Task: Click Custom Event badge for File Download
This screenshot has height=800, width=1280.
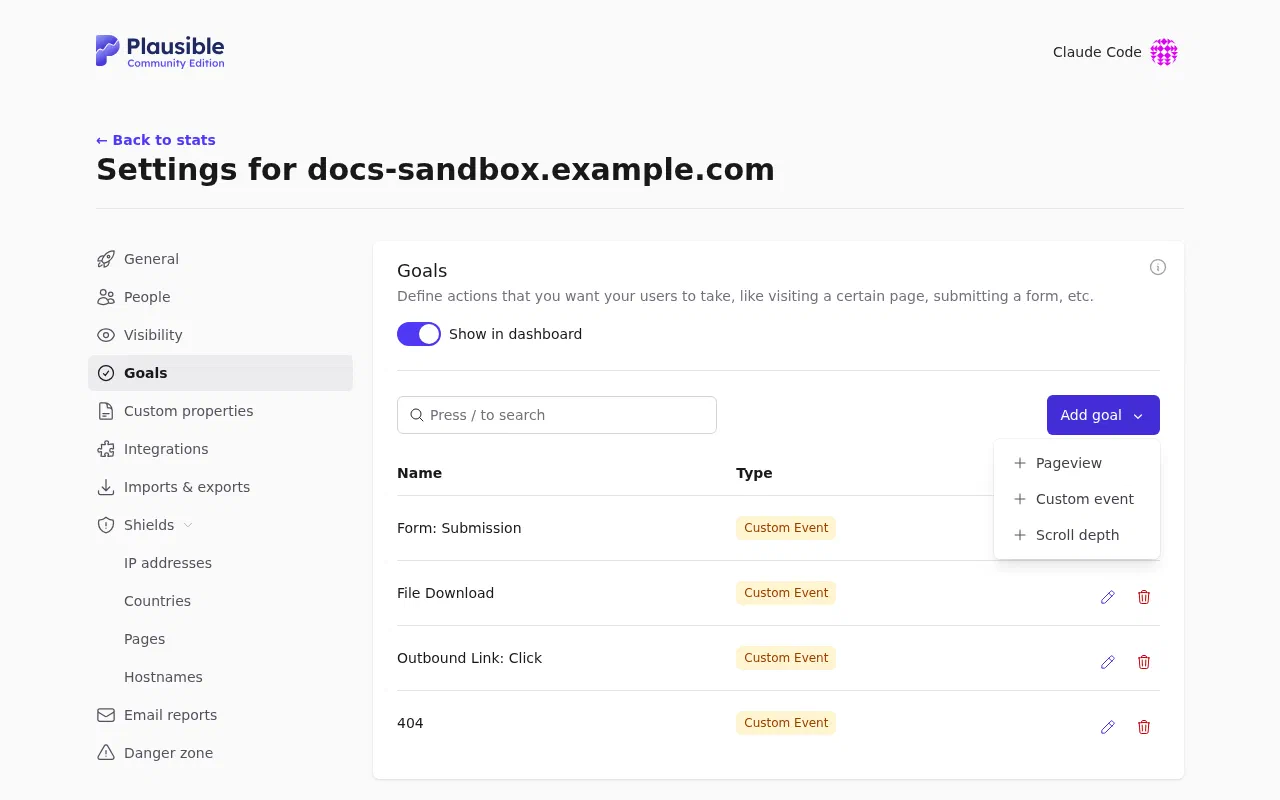Action: coord(786,593)
